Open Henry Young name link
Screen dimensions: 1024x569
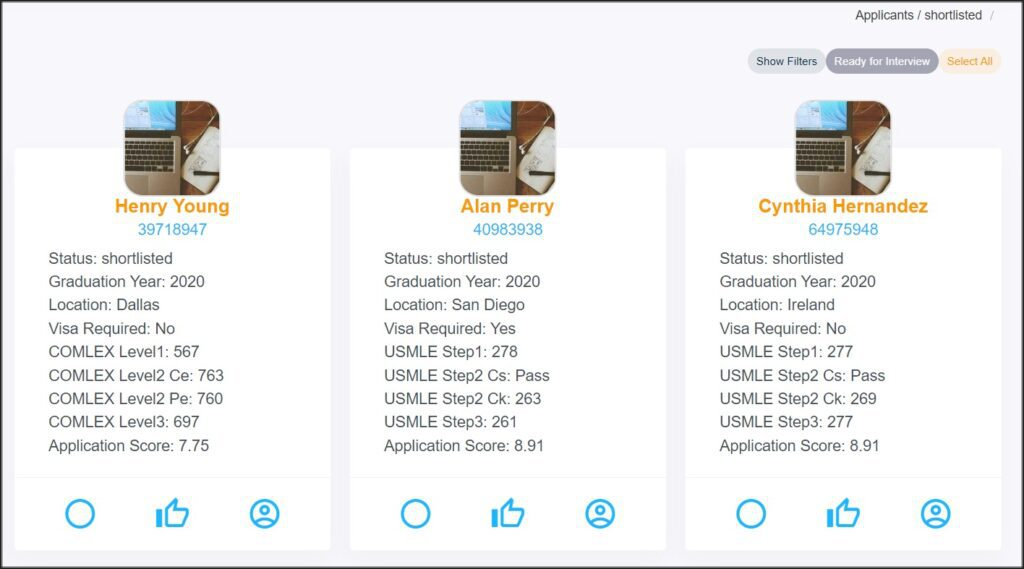tap(172, 206)
